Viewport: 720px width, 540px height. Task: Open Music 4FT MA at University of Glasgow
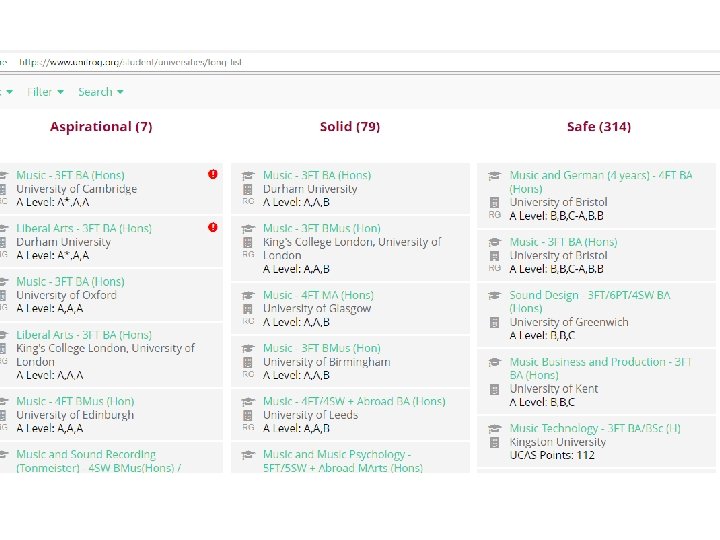318,295
